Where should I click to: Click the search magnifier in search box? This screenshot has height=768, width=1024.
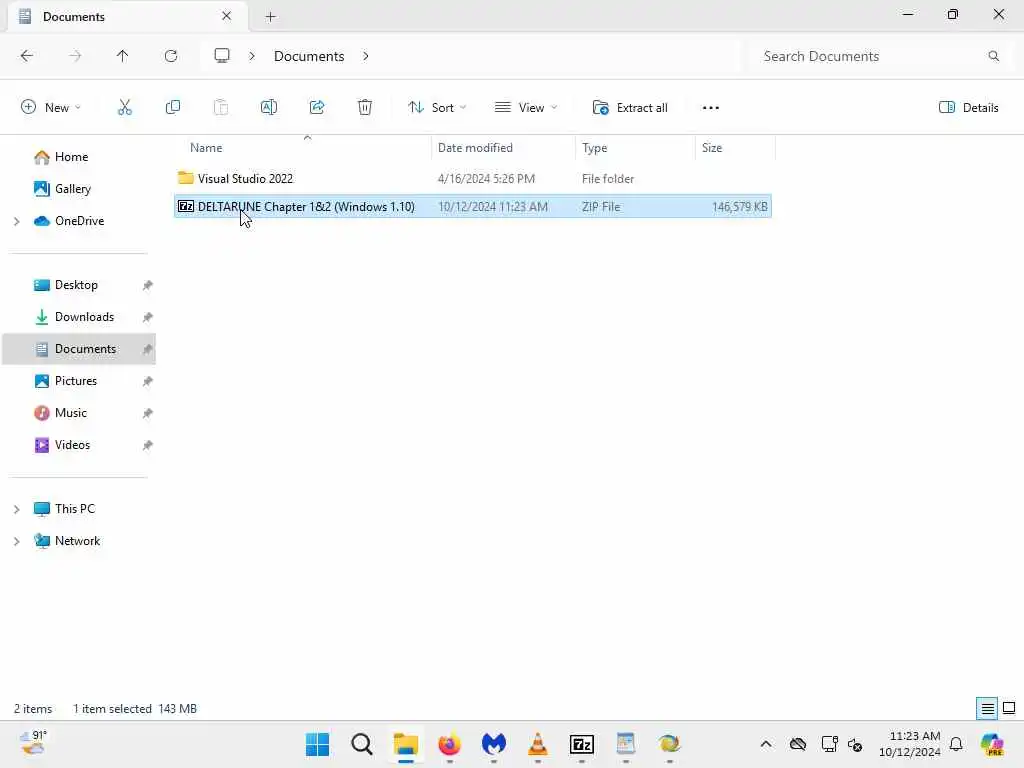coord(993,56)
